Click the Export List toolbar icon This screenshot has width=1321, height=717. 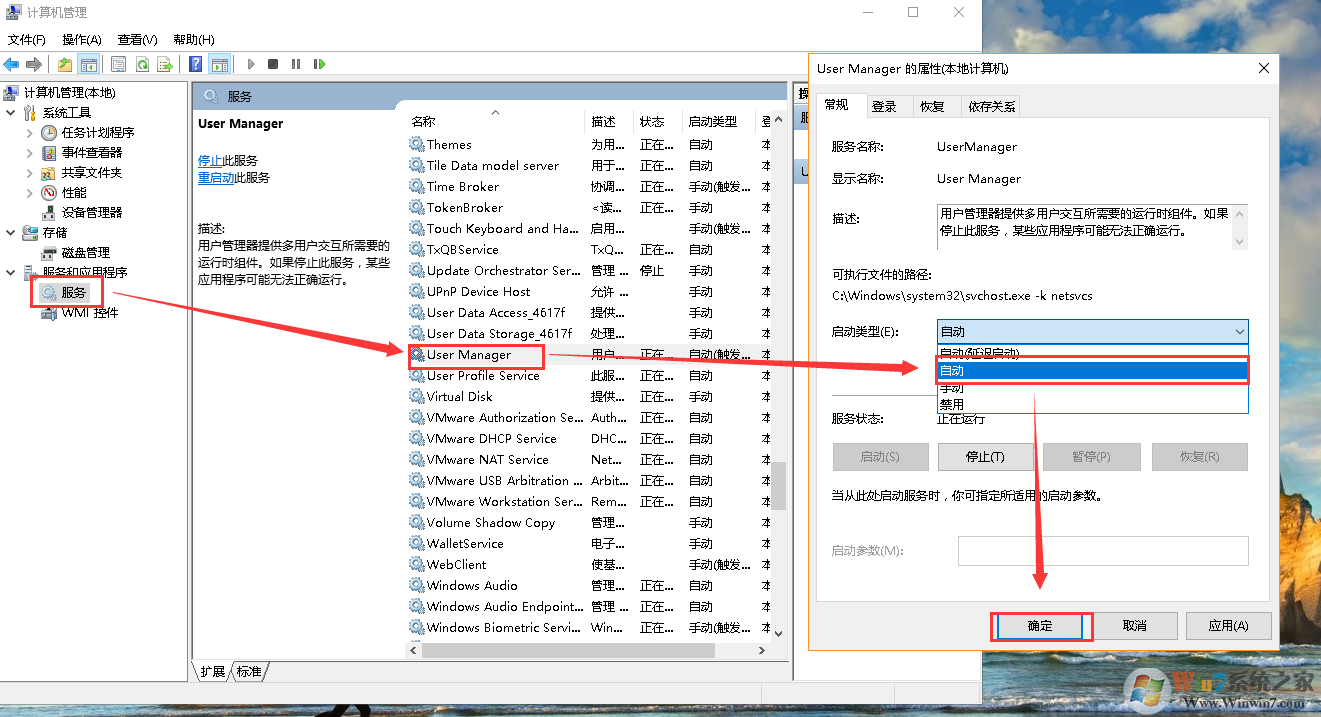coord(165,64)
